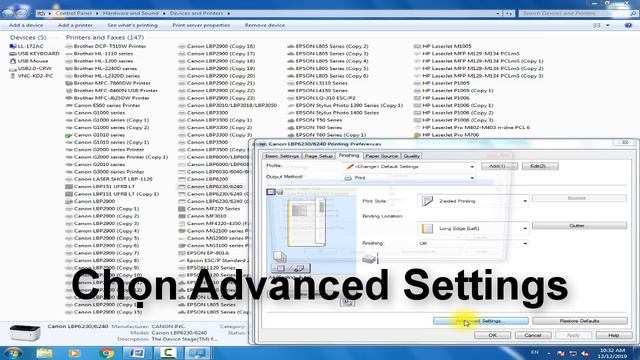The image size is (640, 360).
Task: Open Print server properties
Action: (x=201, y=25)
